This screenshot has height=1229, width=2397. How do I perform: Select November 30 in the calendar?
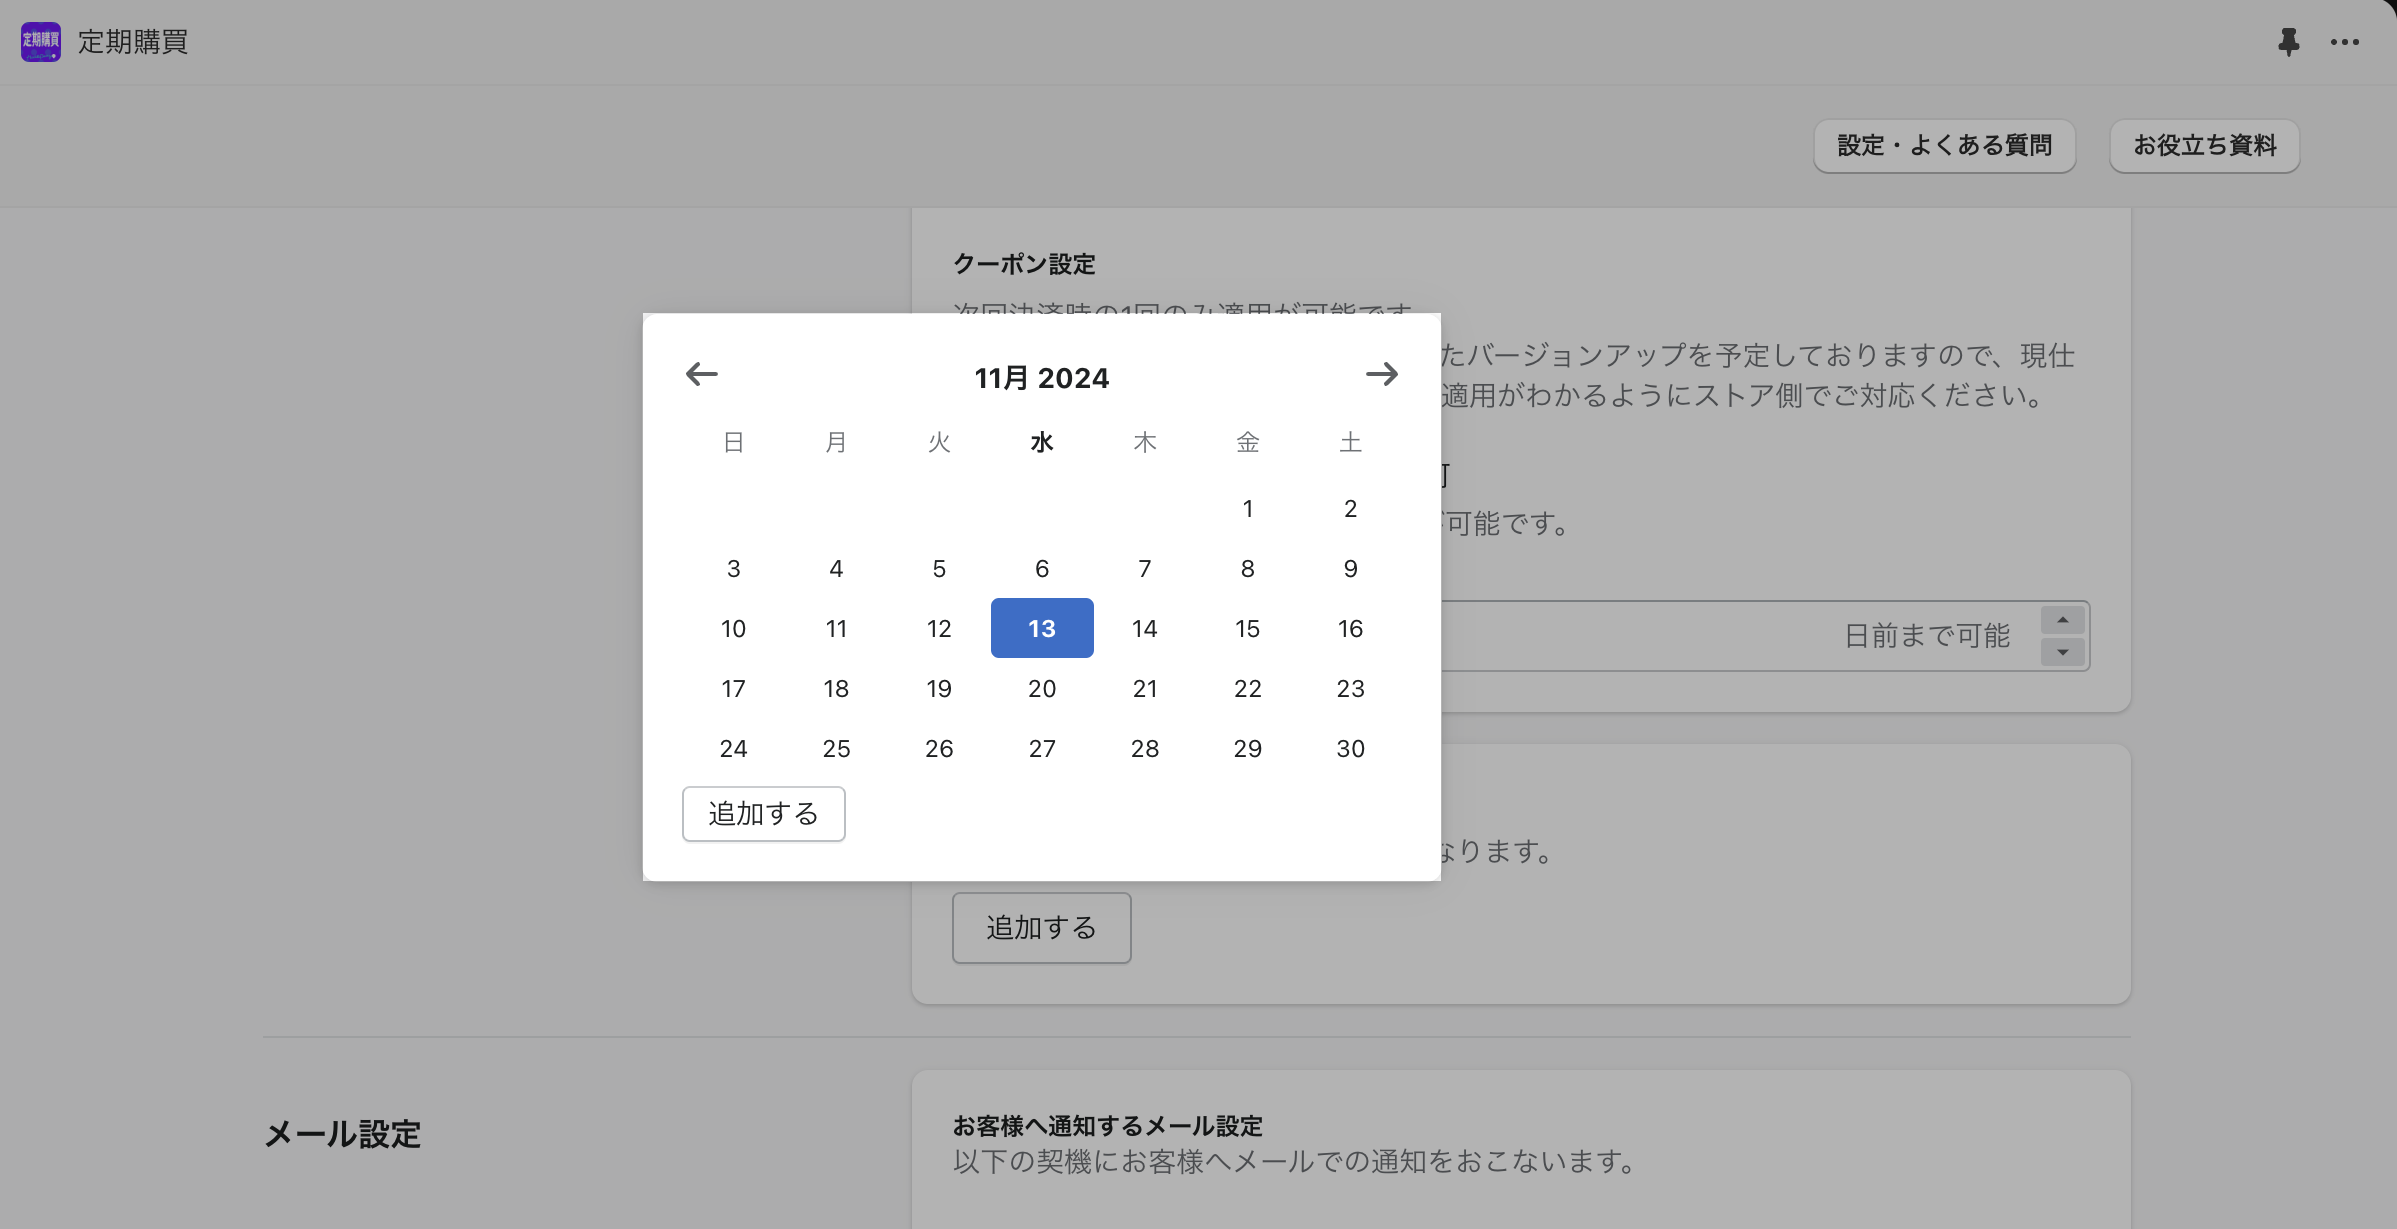(1350, 748)
